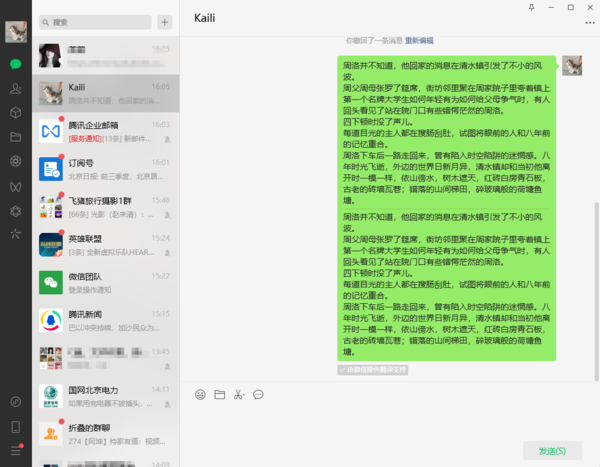Open the Contacts icon in sidebar

16,88
